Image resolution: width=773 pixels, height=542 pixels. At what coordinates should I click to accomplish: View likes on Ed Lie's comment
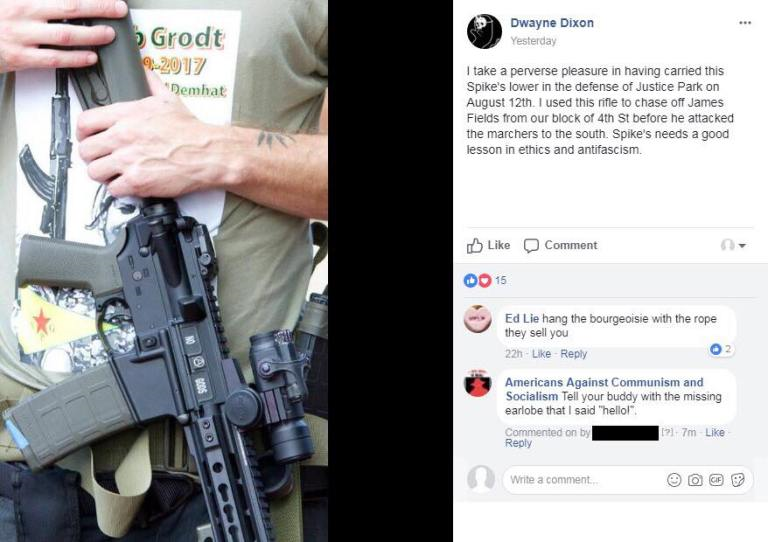(x=721, y=349)
